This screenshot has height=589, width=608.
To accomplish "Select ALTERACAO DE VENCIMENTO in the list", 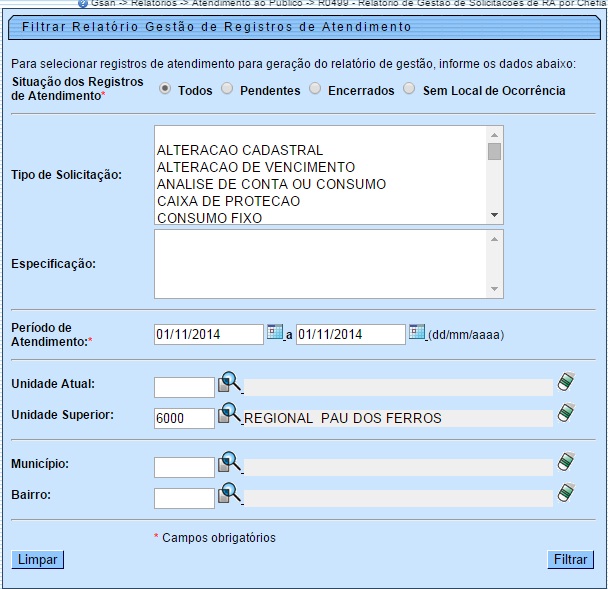I will point(256,167).
